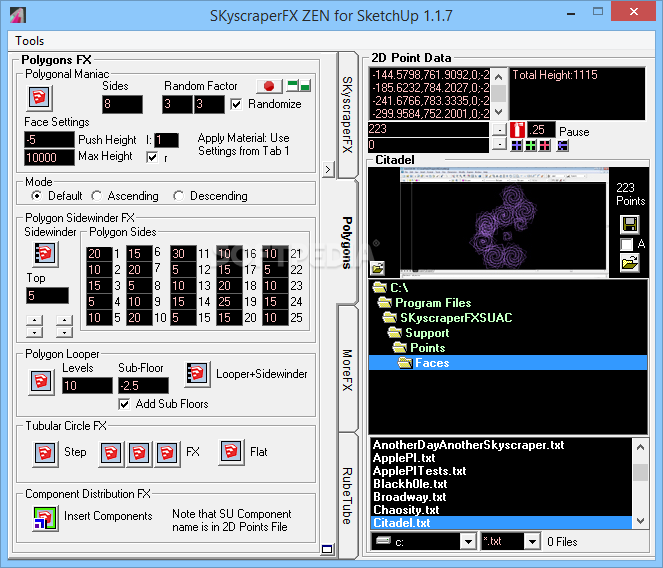Image resolution: width=663 pixels, height=568 pixels.
Task: Click the dash button next to 223 field
Action: coord(499,130)
